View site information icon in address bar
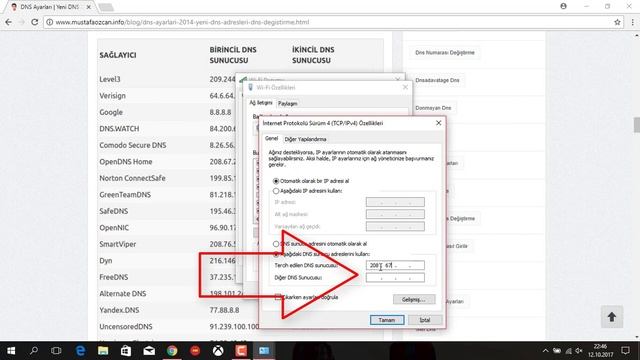This screenshot has height=360, width=640. click(x=49, y=22)
